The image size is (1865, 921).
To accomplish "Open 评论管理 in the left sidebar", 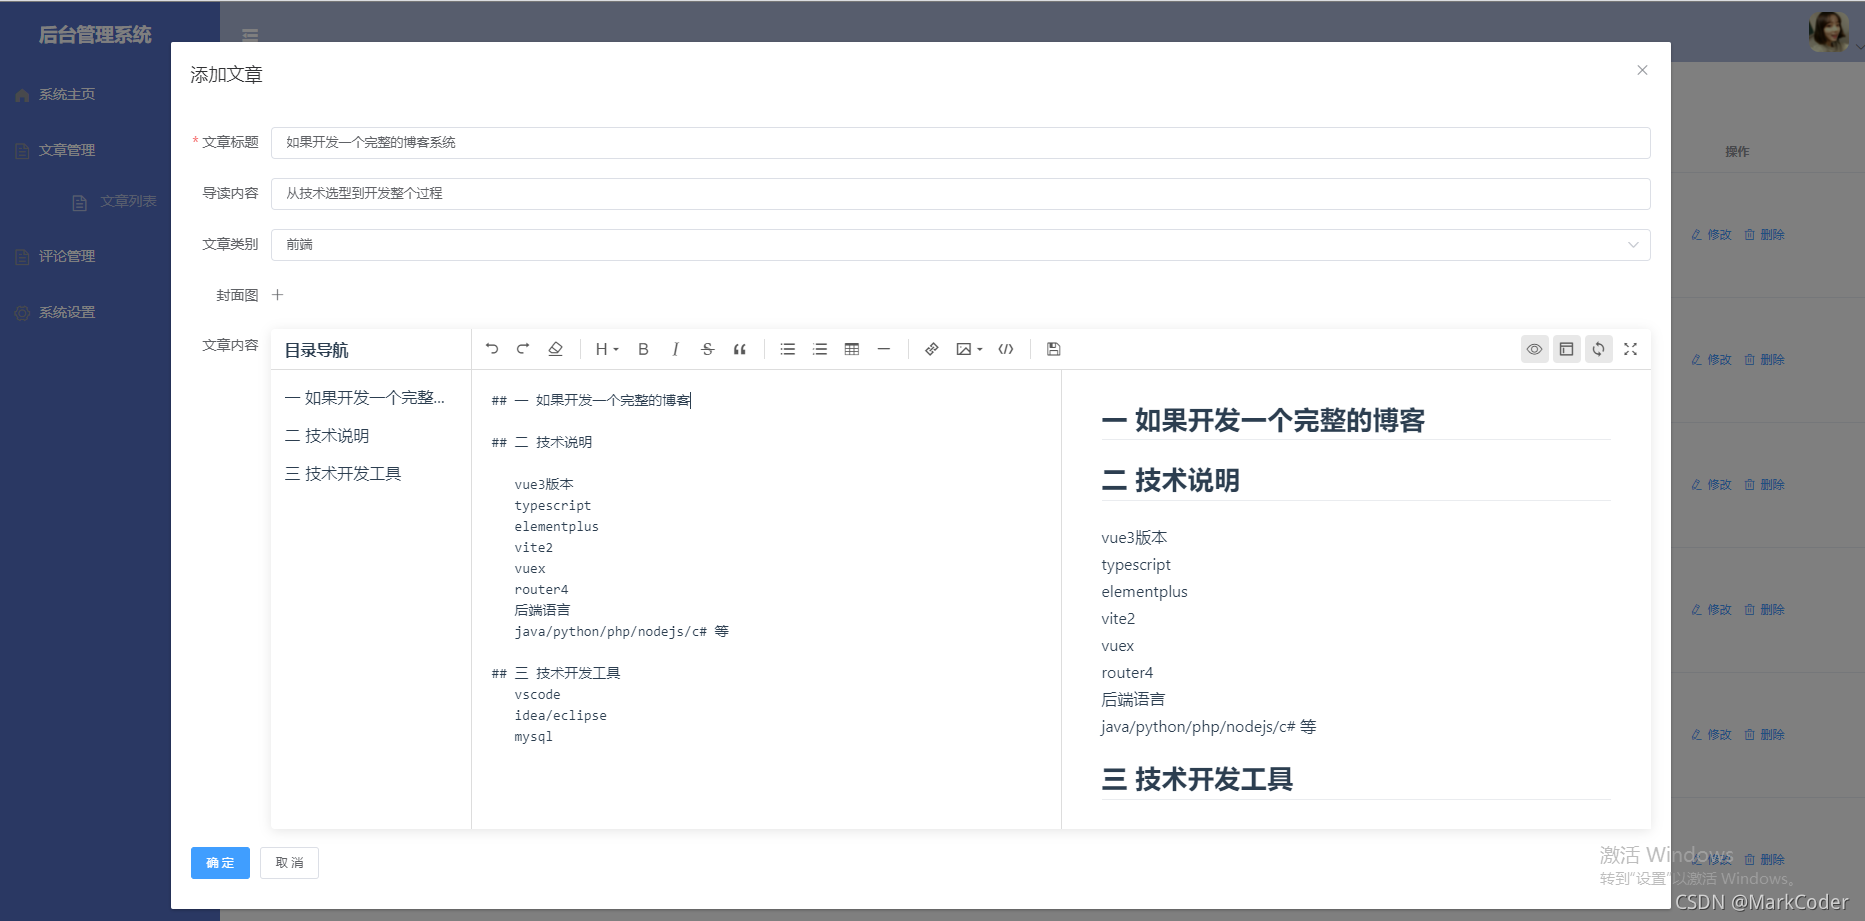I will pyautogui.click(x=66, y=255).
